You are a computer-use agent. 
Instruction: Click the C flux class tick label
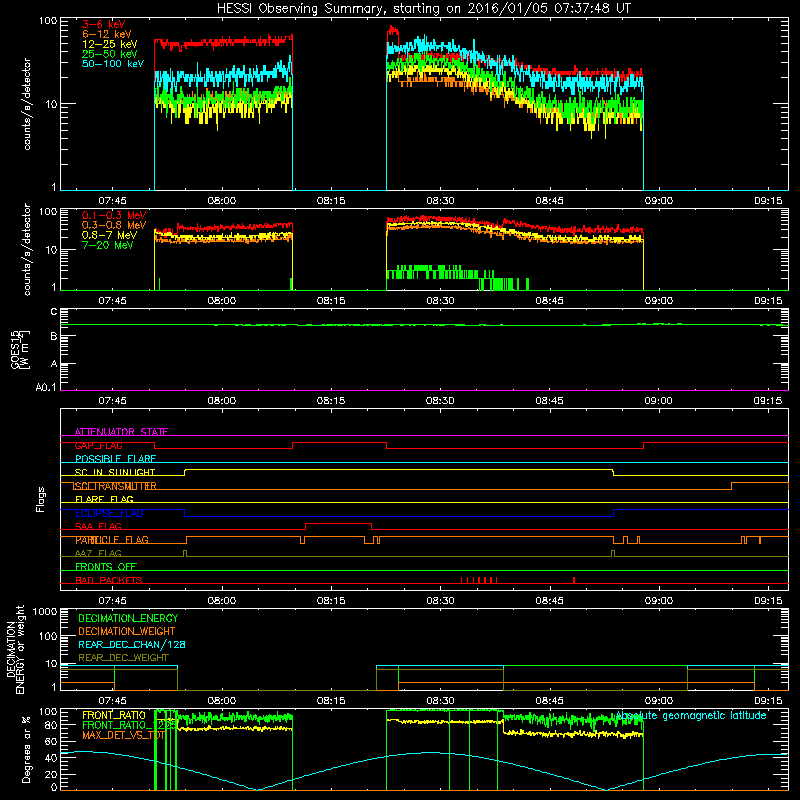tap(54, 311)
